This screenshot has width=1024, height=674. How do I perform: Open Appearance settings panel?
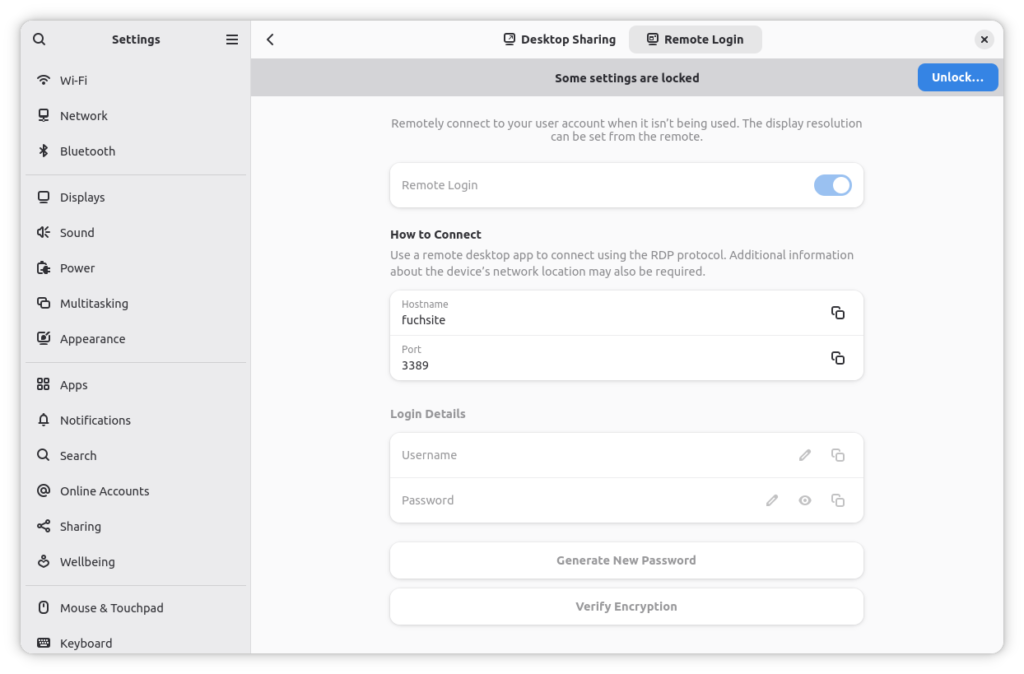[136, 338]
